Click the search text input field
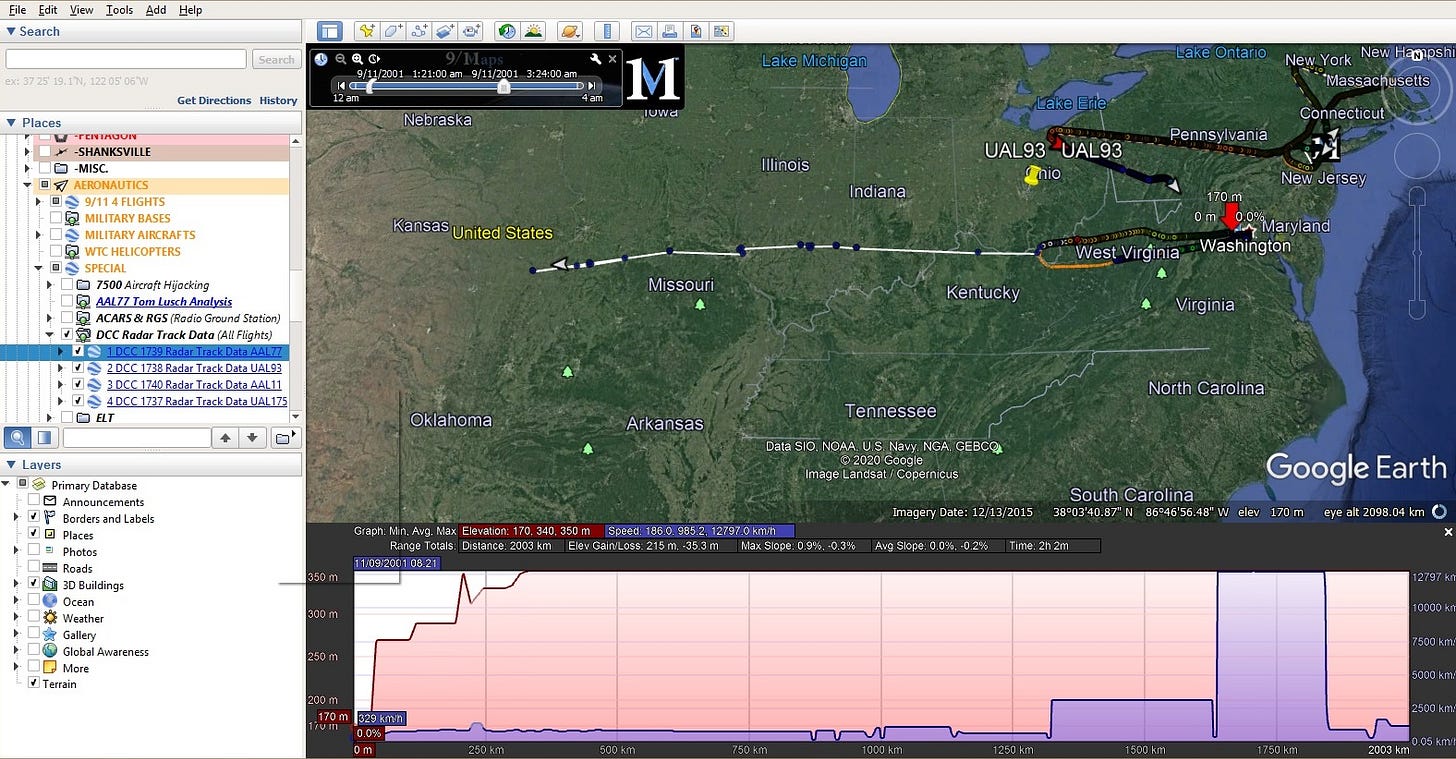 (x=126, y=59)
